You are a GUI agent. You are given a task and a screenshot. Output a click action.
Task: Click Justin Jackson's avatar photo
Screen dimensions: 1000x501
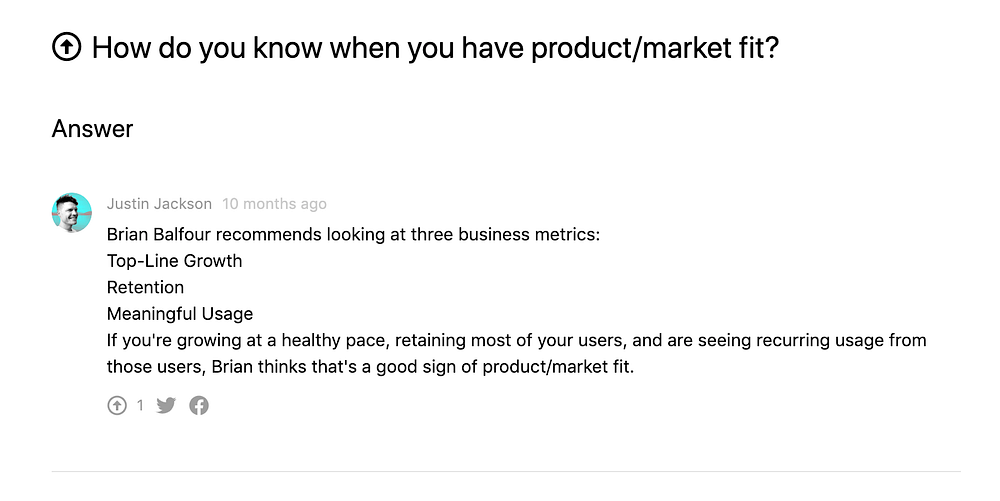(x=72, y=212)
